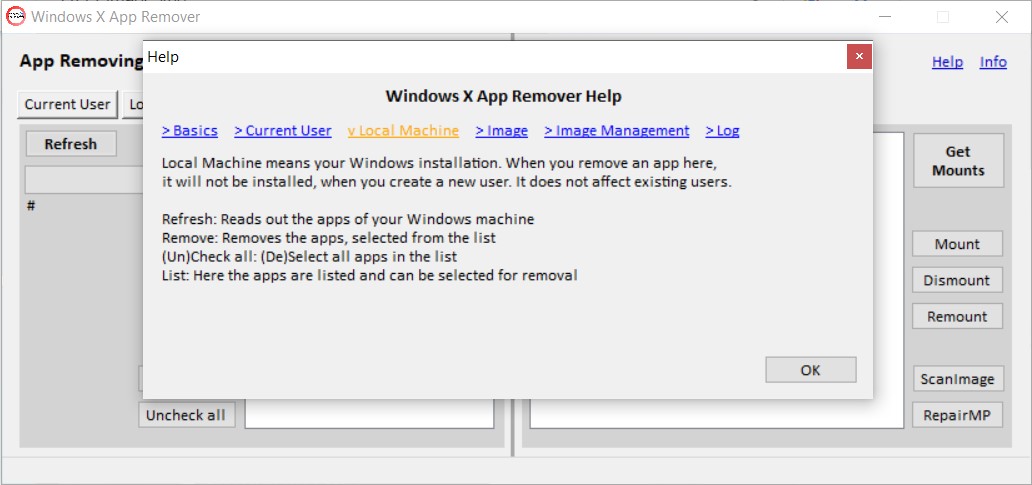Close the Help dialog with red X
This screenshot has height=485, width=1032.
click(x=859, y=57)
